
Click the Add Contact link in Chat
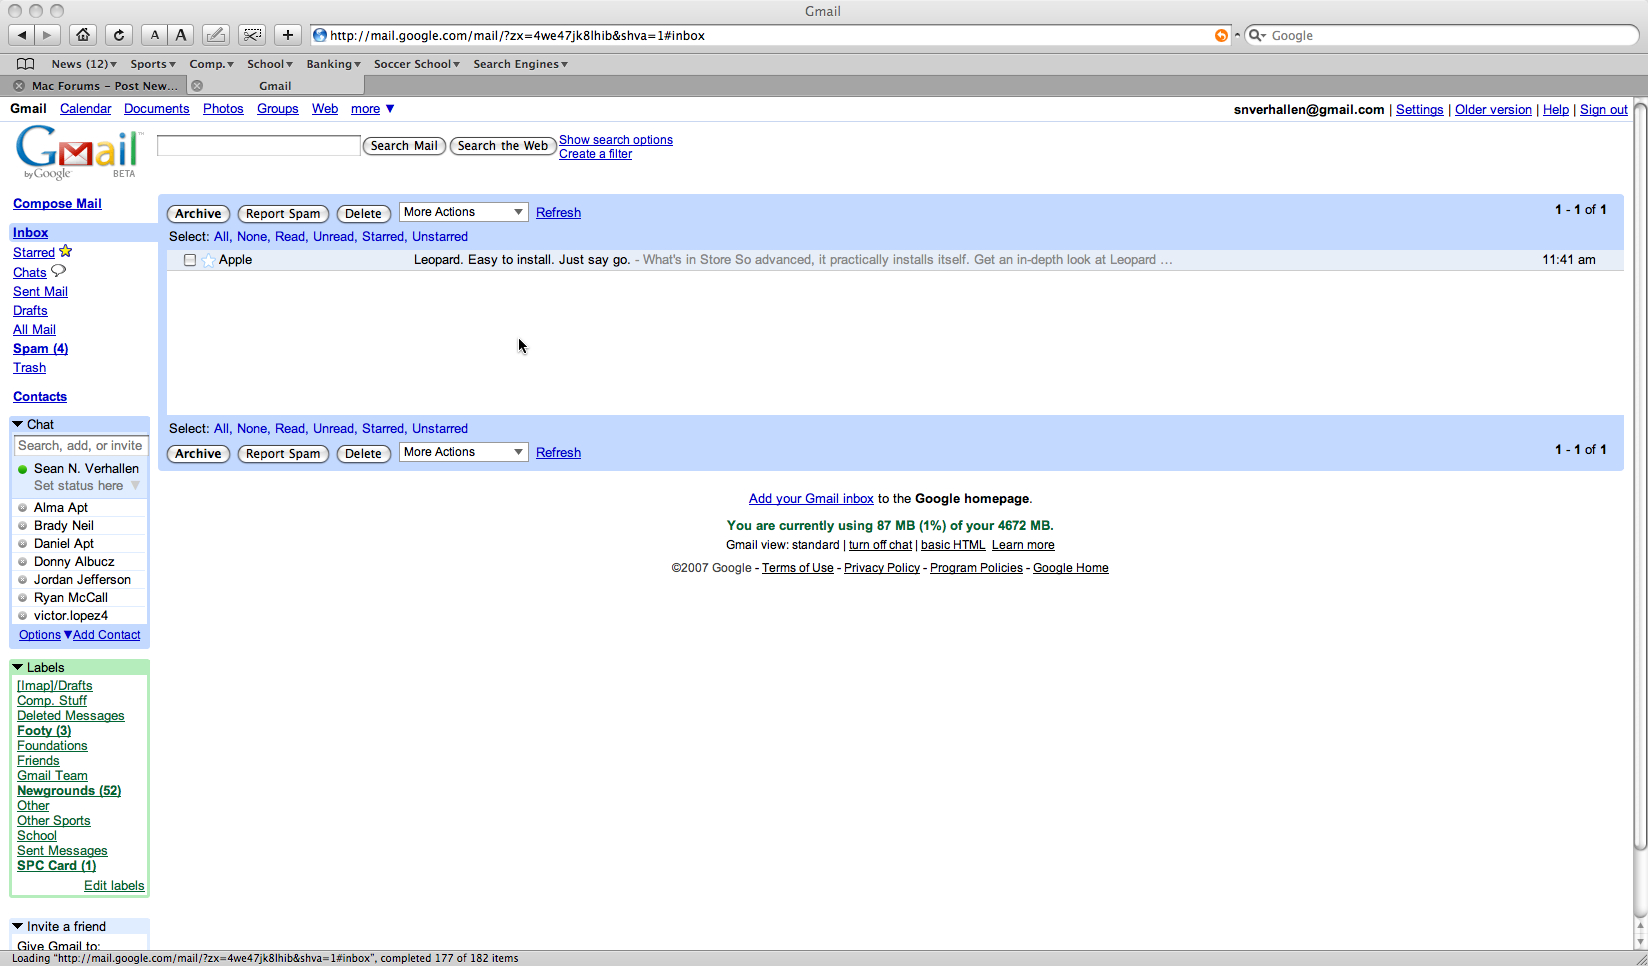click(106, 635)
